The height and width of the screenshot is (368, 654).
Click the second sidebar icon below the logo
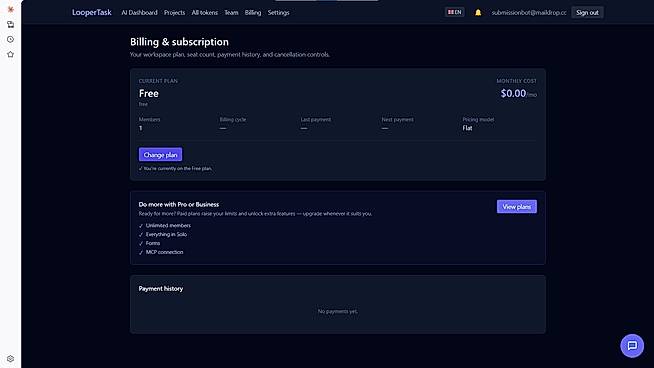point(10,24)
